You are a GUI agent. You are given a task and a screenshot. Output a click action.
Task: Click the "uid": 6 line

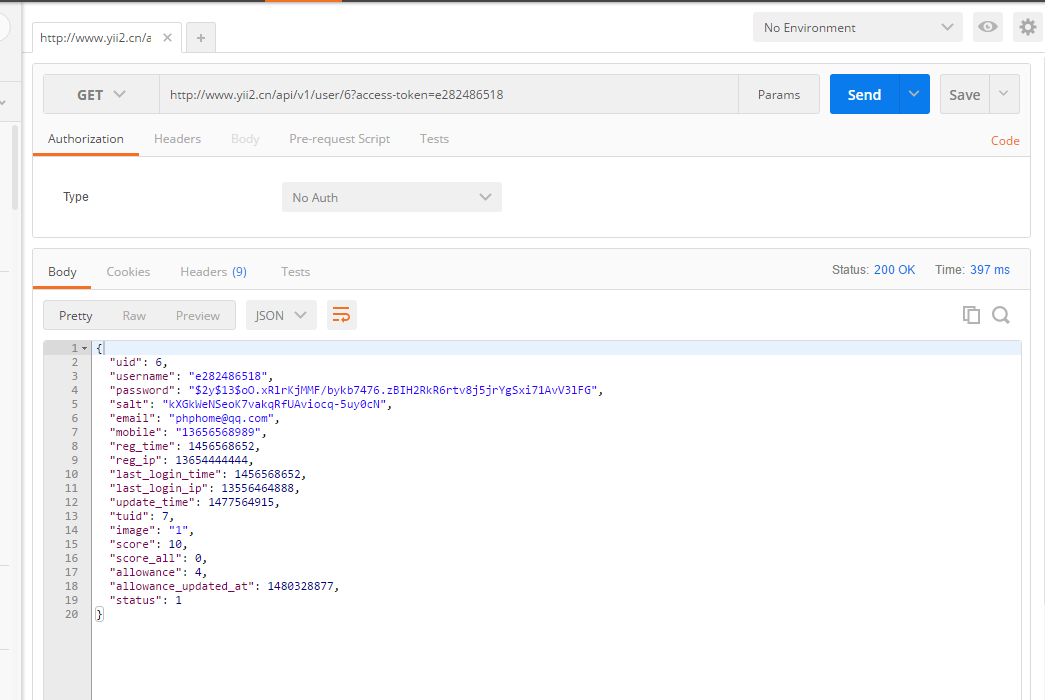click(139, 363)
